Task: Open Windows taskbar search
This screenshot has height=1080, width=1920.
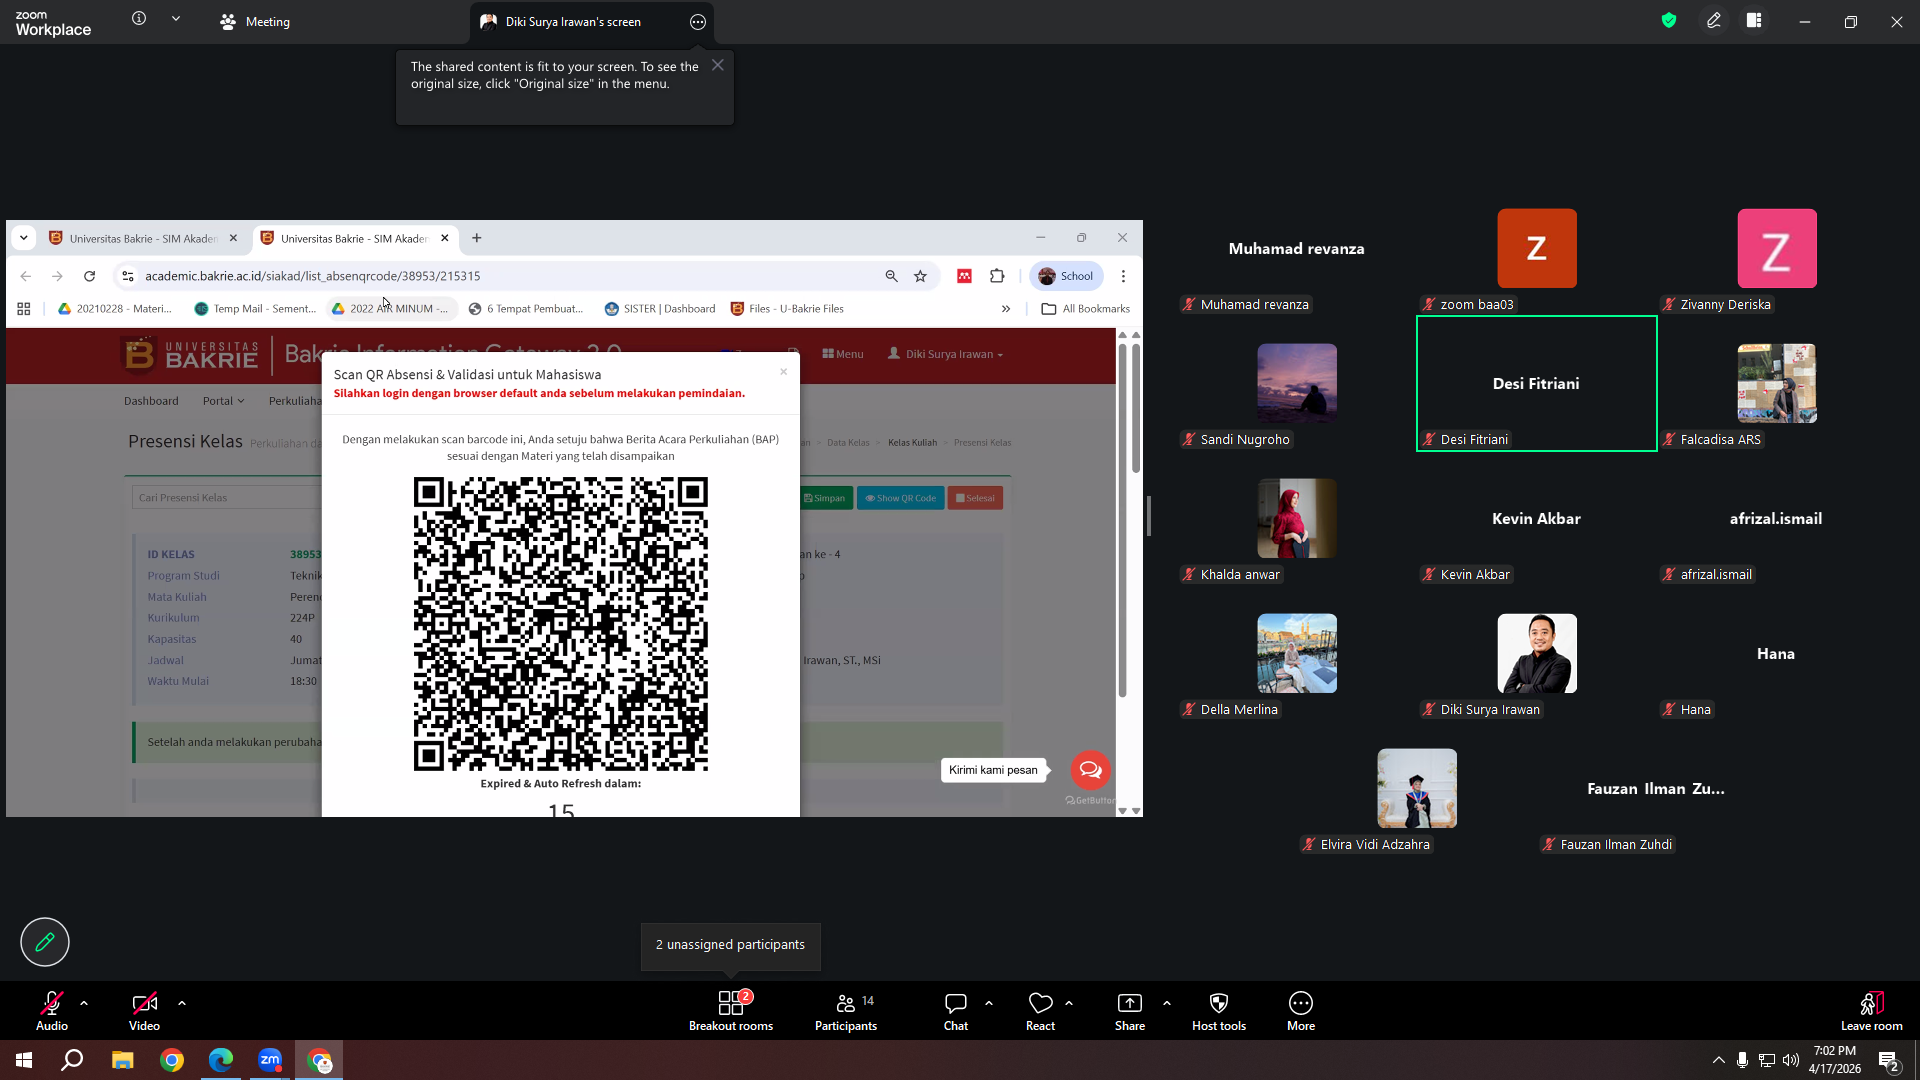Action: click(x=72, y=1060)
